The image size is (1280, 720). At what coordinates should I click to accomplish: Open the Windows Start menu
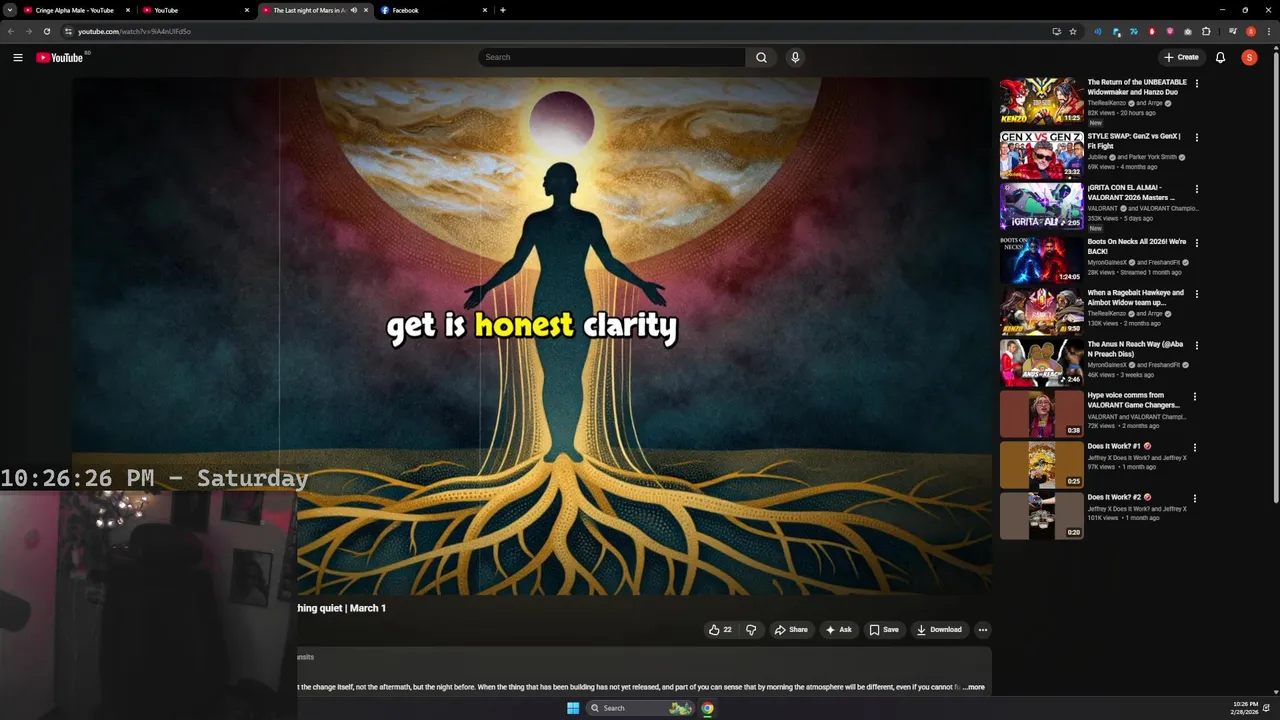[573, 708]
